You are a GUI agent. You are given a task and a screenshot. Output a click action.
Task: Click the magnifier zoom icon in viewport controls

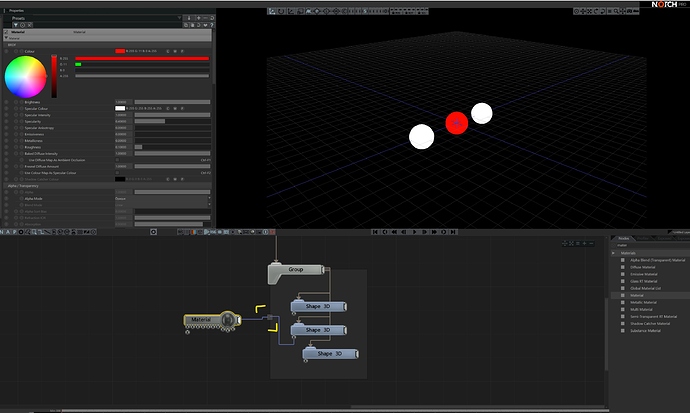tap(616, 11)
